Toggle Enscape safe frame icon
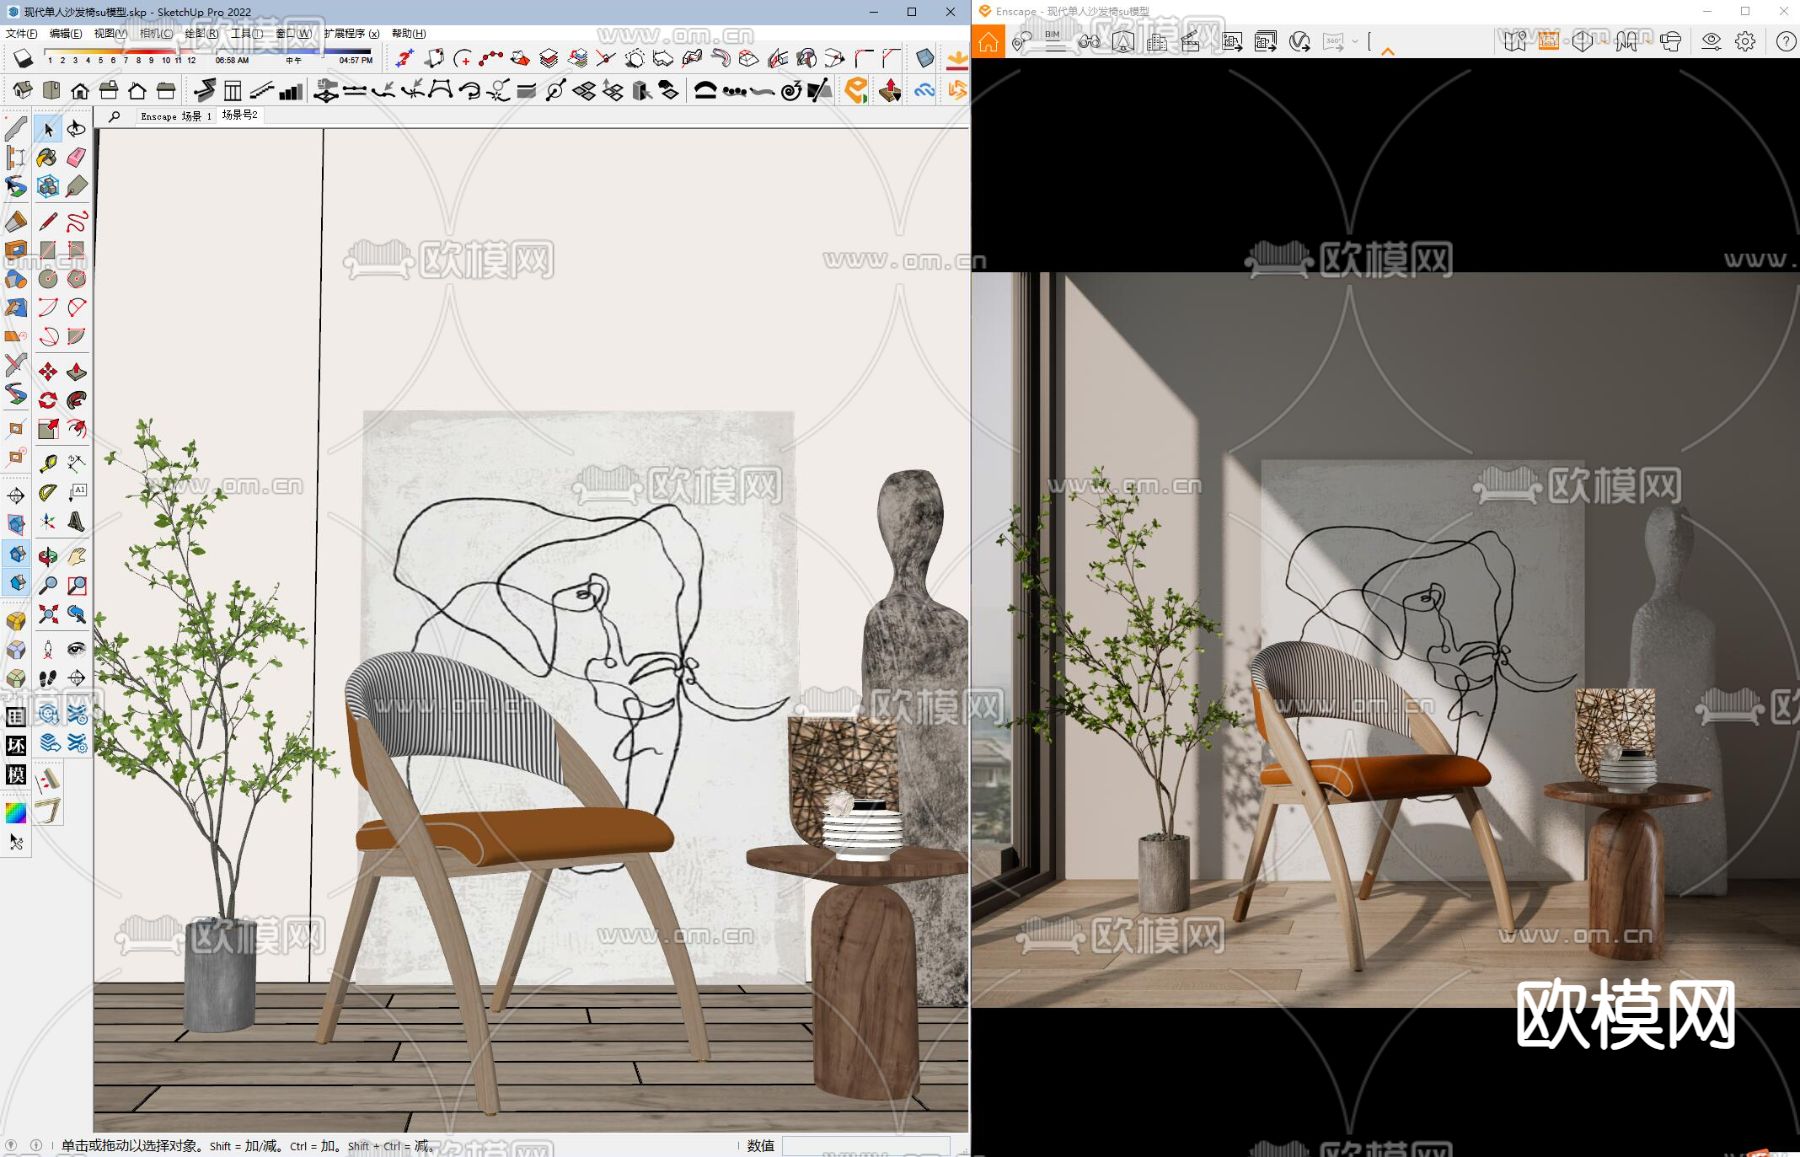 (1548, 41)
